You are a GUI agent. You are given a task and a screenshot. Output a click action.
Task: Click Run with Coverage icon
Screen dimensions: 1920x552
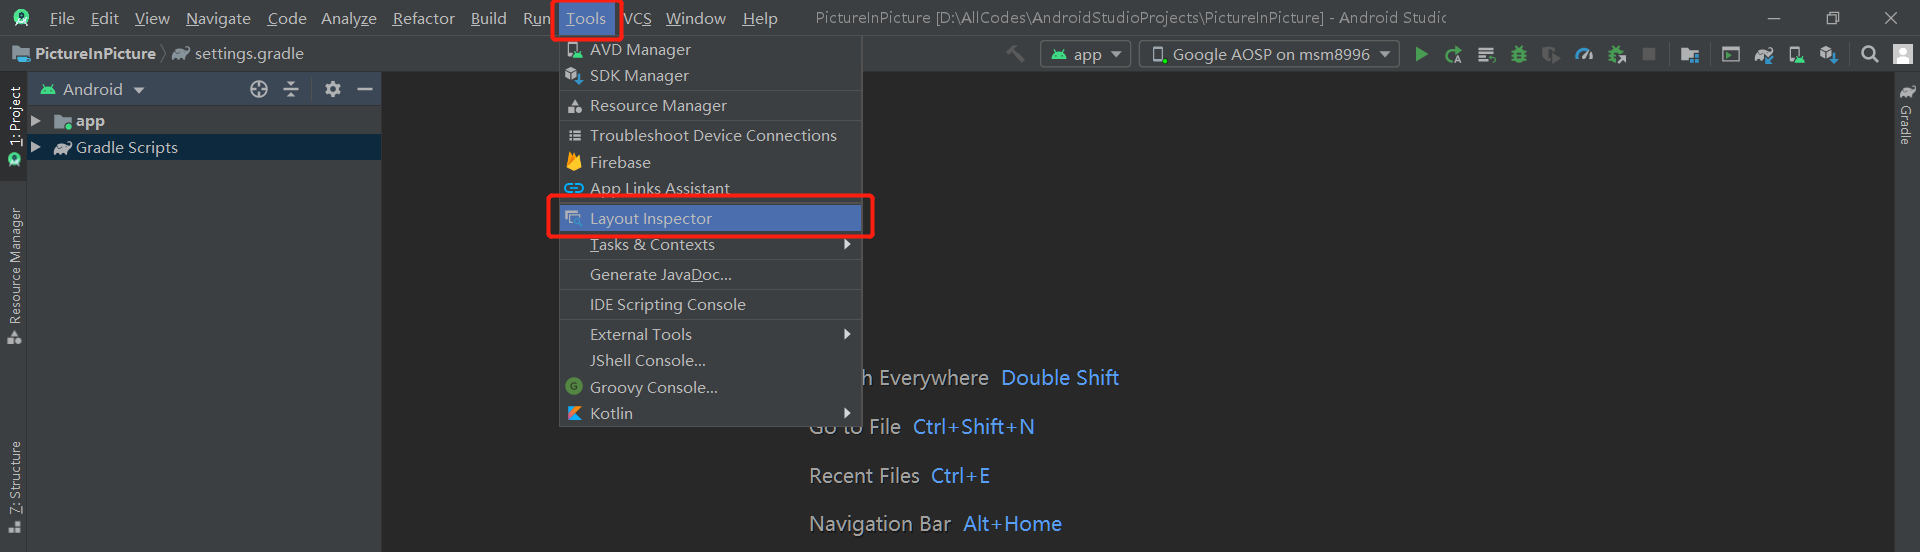pos(1551,54)
